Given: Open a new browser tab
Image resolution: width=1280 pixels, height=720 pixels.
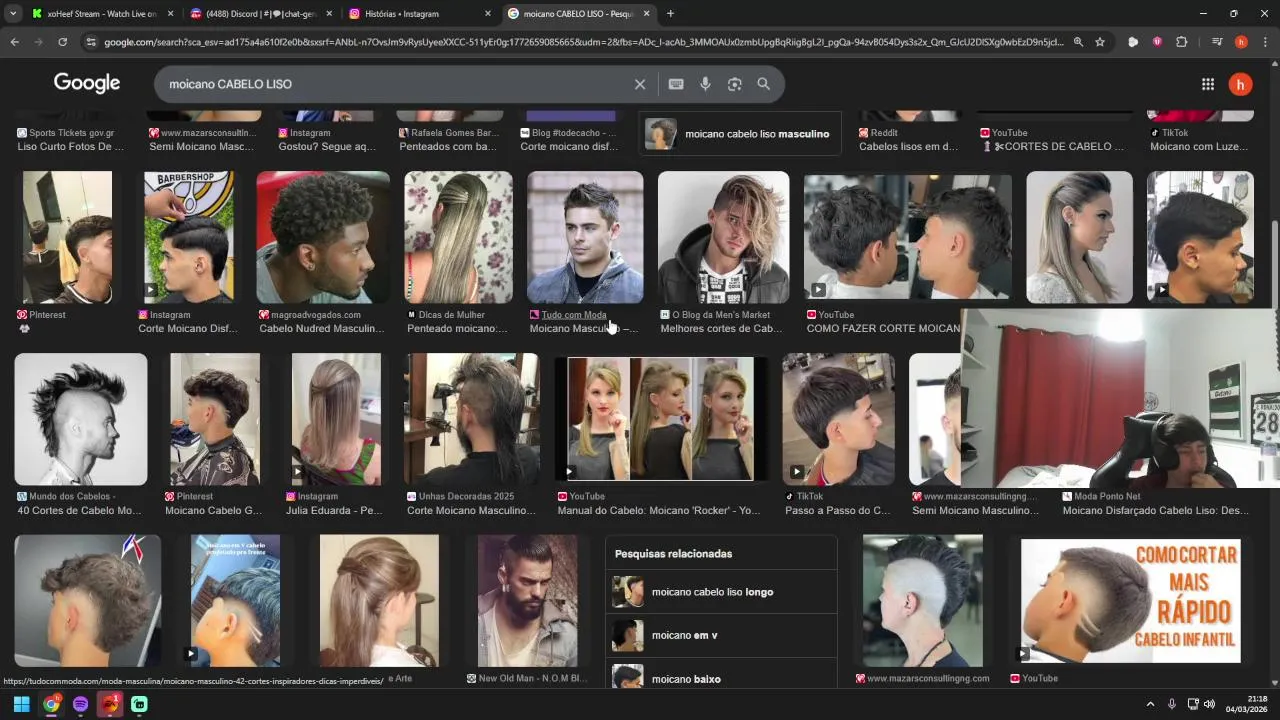Looking at the screenshot, I should point(670,14).
